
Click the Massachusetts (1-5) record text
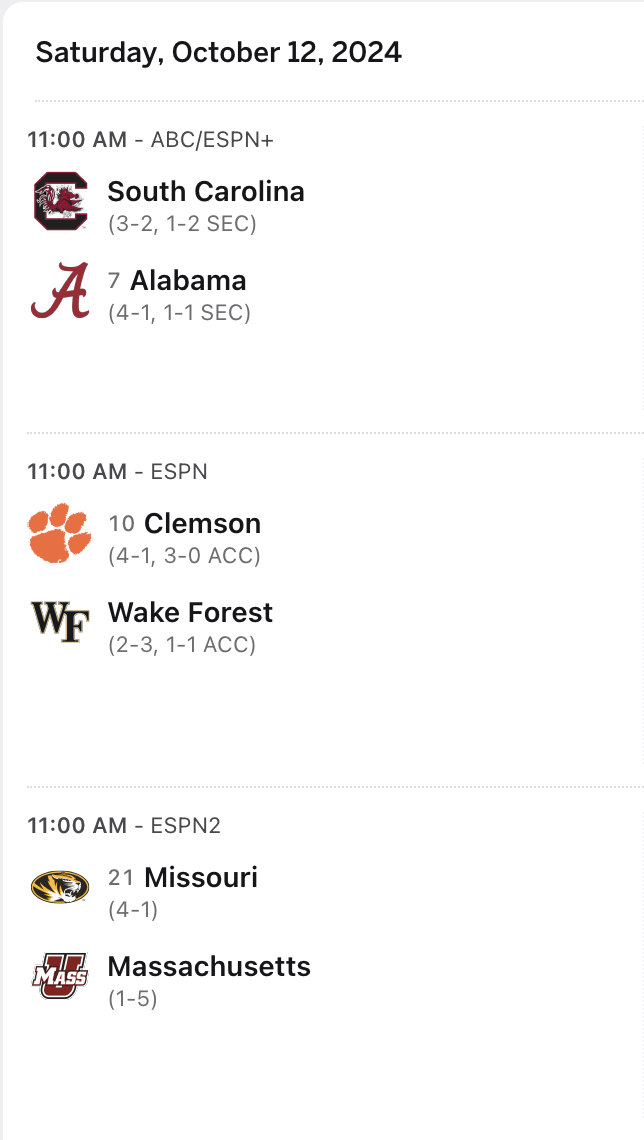[x=133, y=998]
